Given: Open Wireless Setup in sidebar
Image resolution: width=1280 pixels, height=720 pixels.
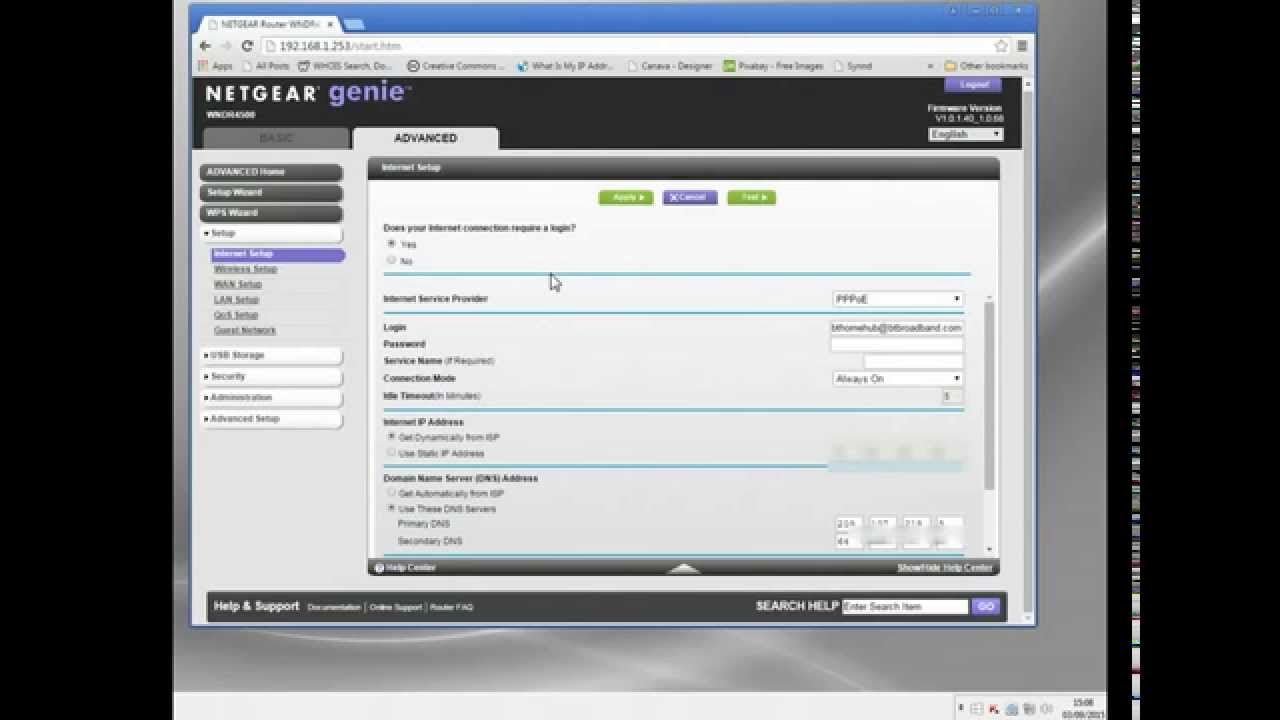Looking at the screenshot, I should [x=245, y=269].
